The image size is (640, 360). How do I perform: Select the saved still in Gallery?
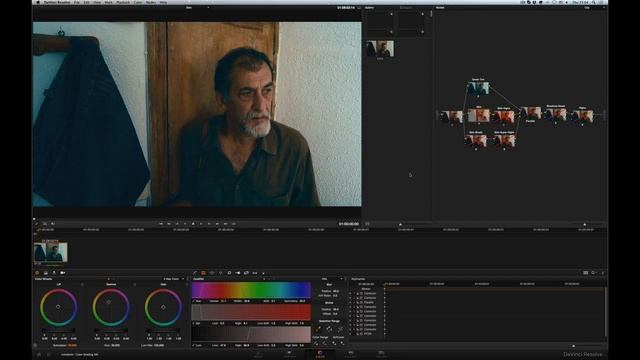380,49
